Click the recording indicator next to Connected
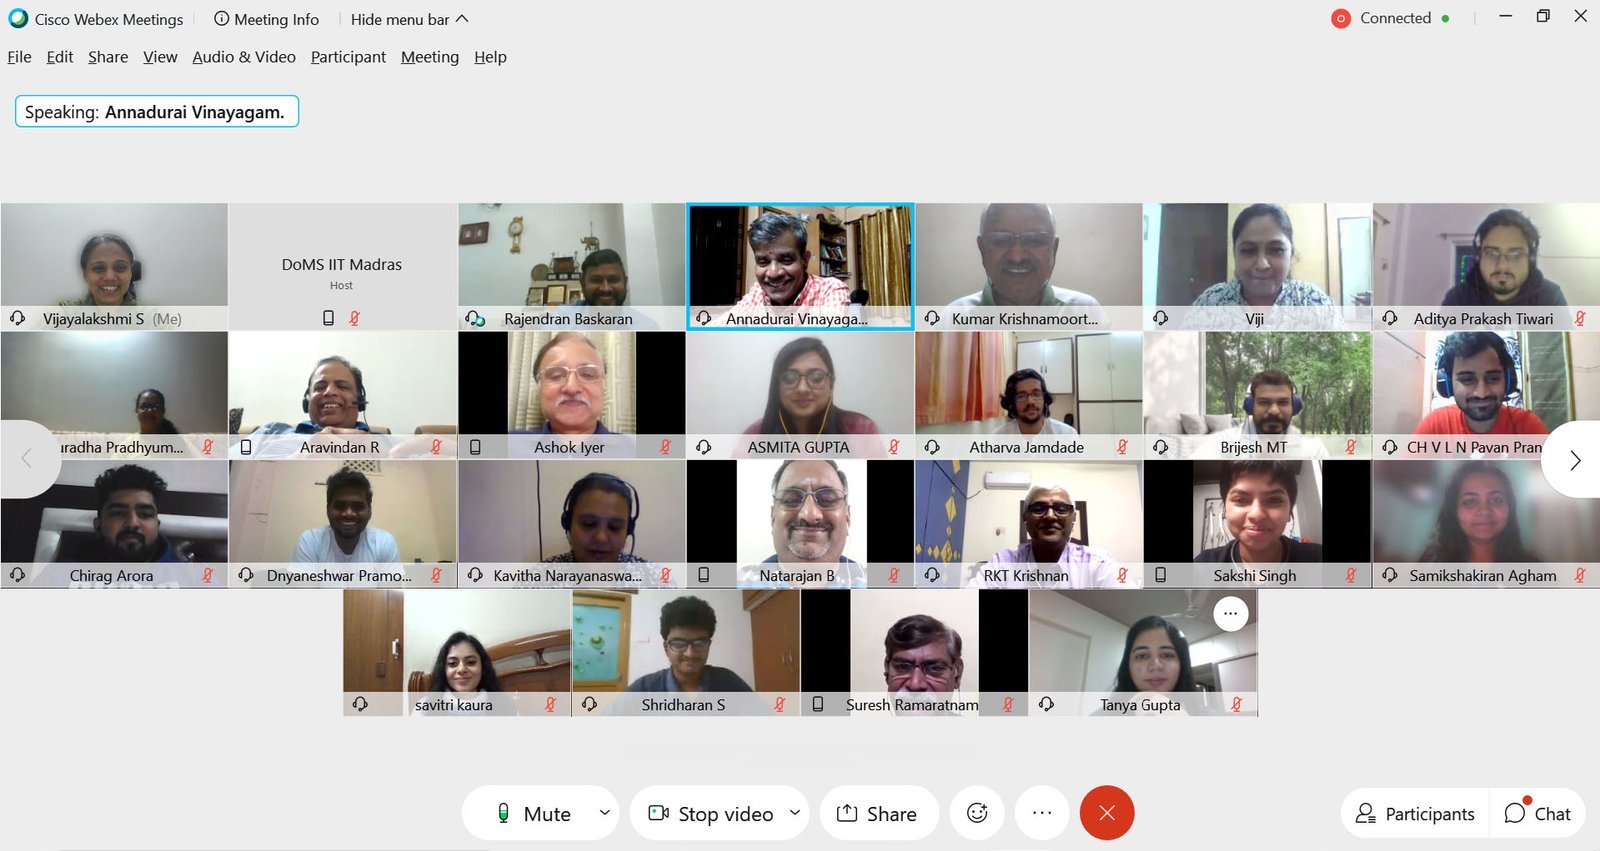This screenshot has height=851, width=1600. (1341, 19)
